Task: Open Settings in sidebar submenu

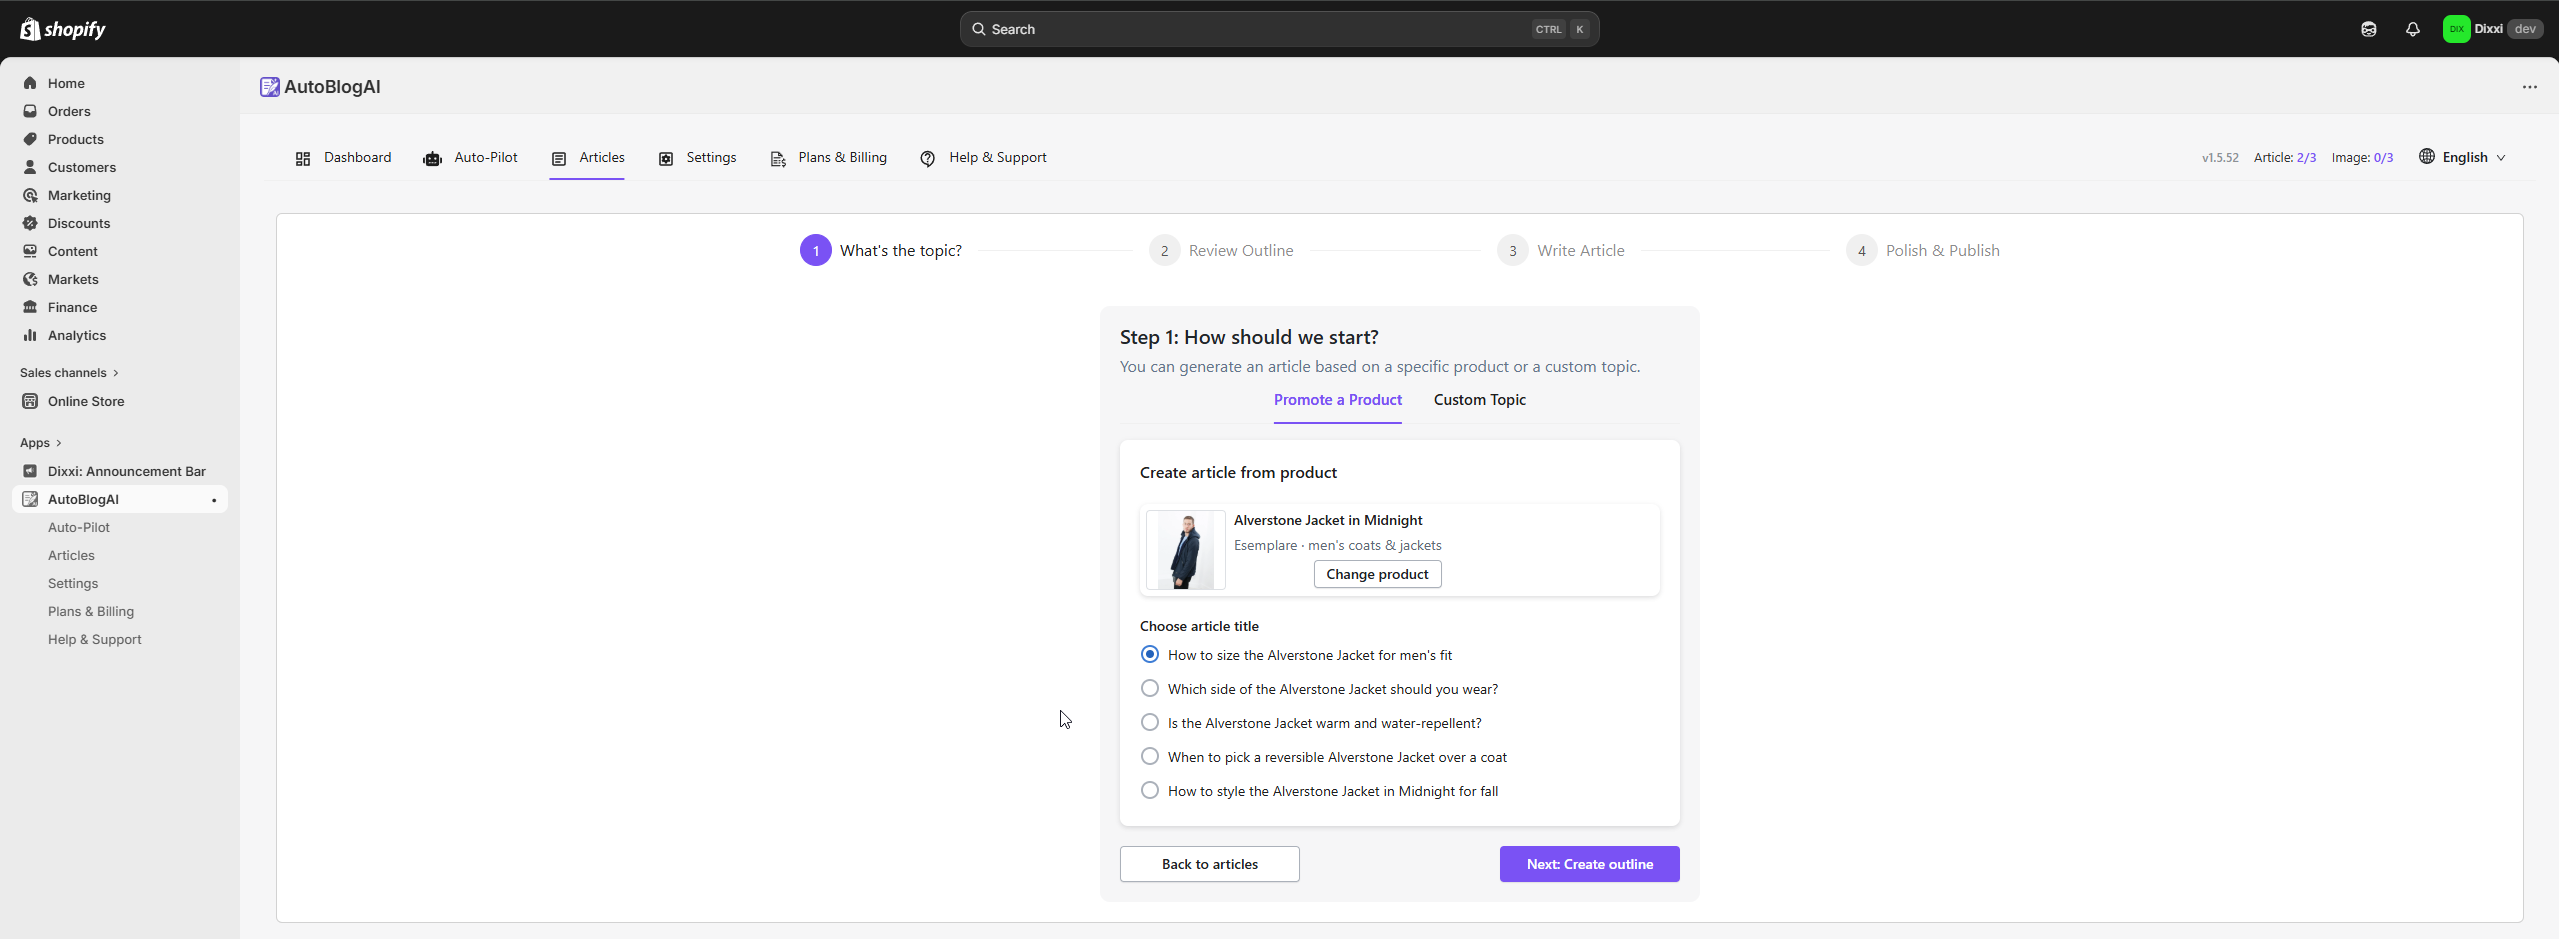Action: point(73,583)
